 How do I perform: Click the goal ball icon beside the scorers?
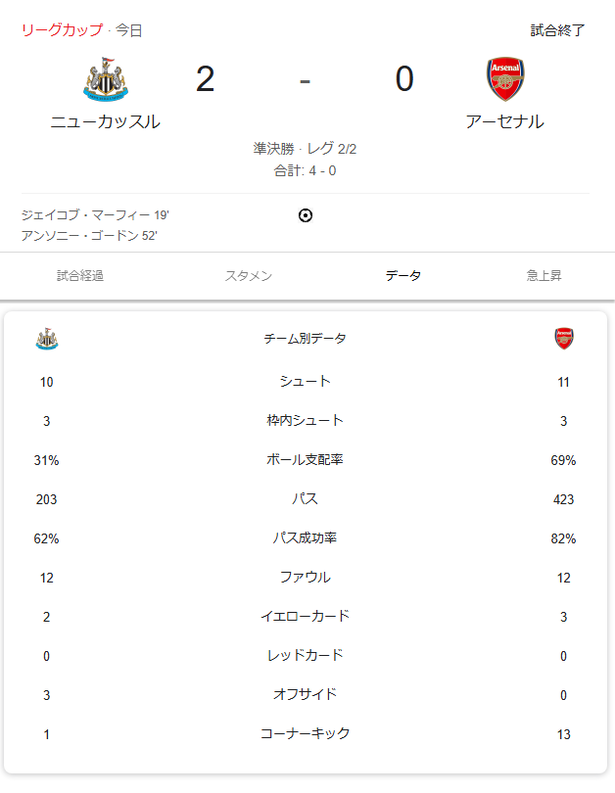(305, 215)
